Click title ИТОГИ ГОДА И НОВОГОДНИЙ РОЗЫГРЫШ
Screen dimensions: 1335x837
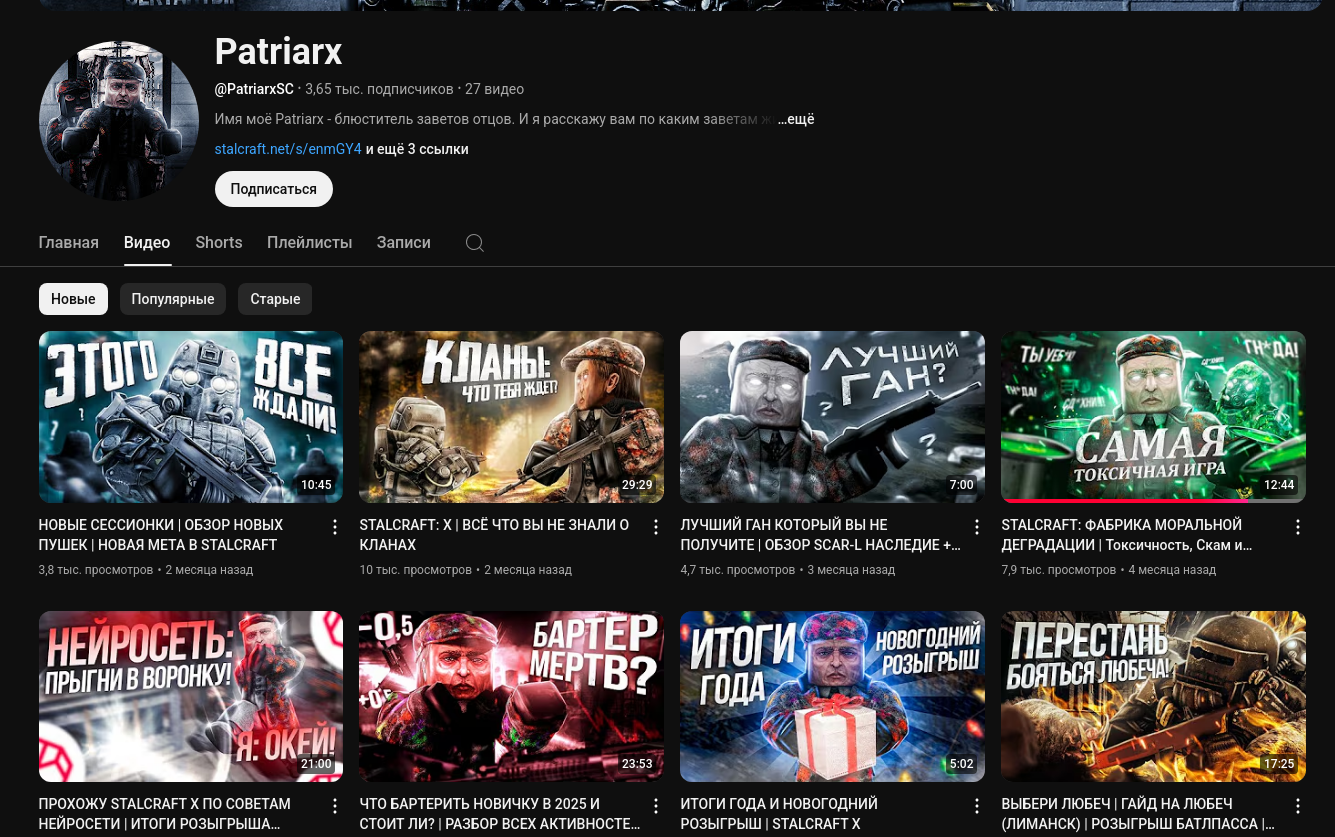pyautogui.click(x=779, y=814)
